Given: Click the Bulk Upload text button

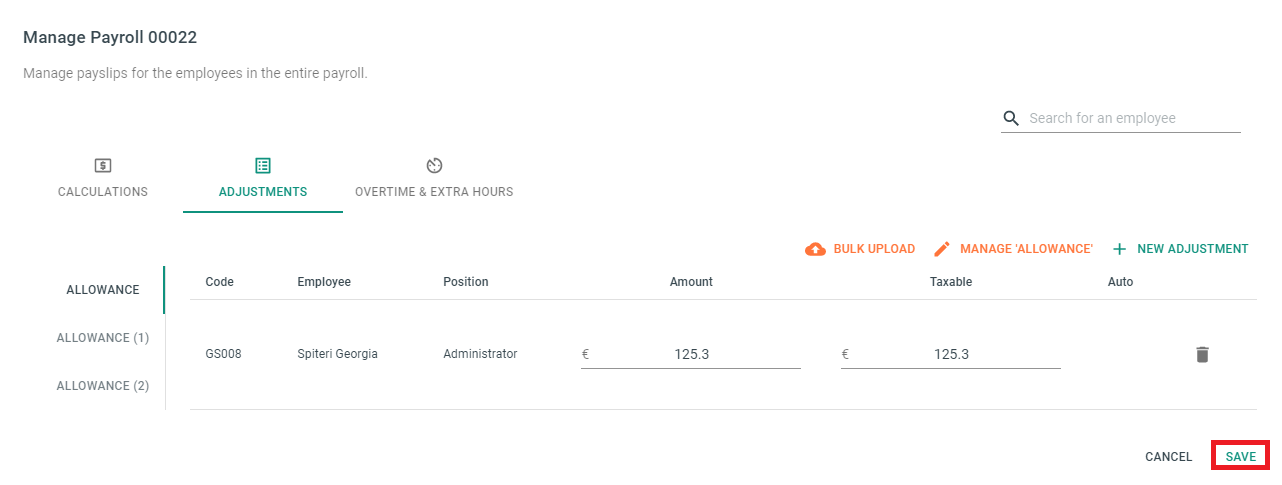Looking at the screenshot, I should [x=874, y=249].
